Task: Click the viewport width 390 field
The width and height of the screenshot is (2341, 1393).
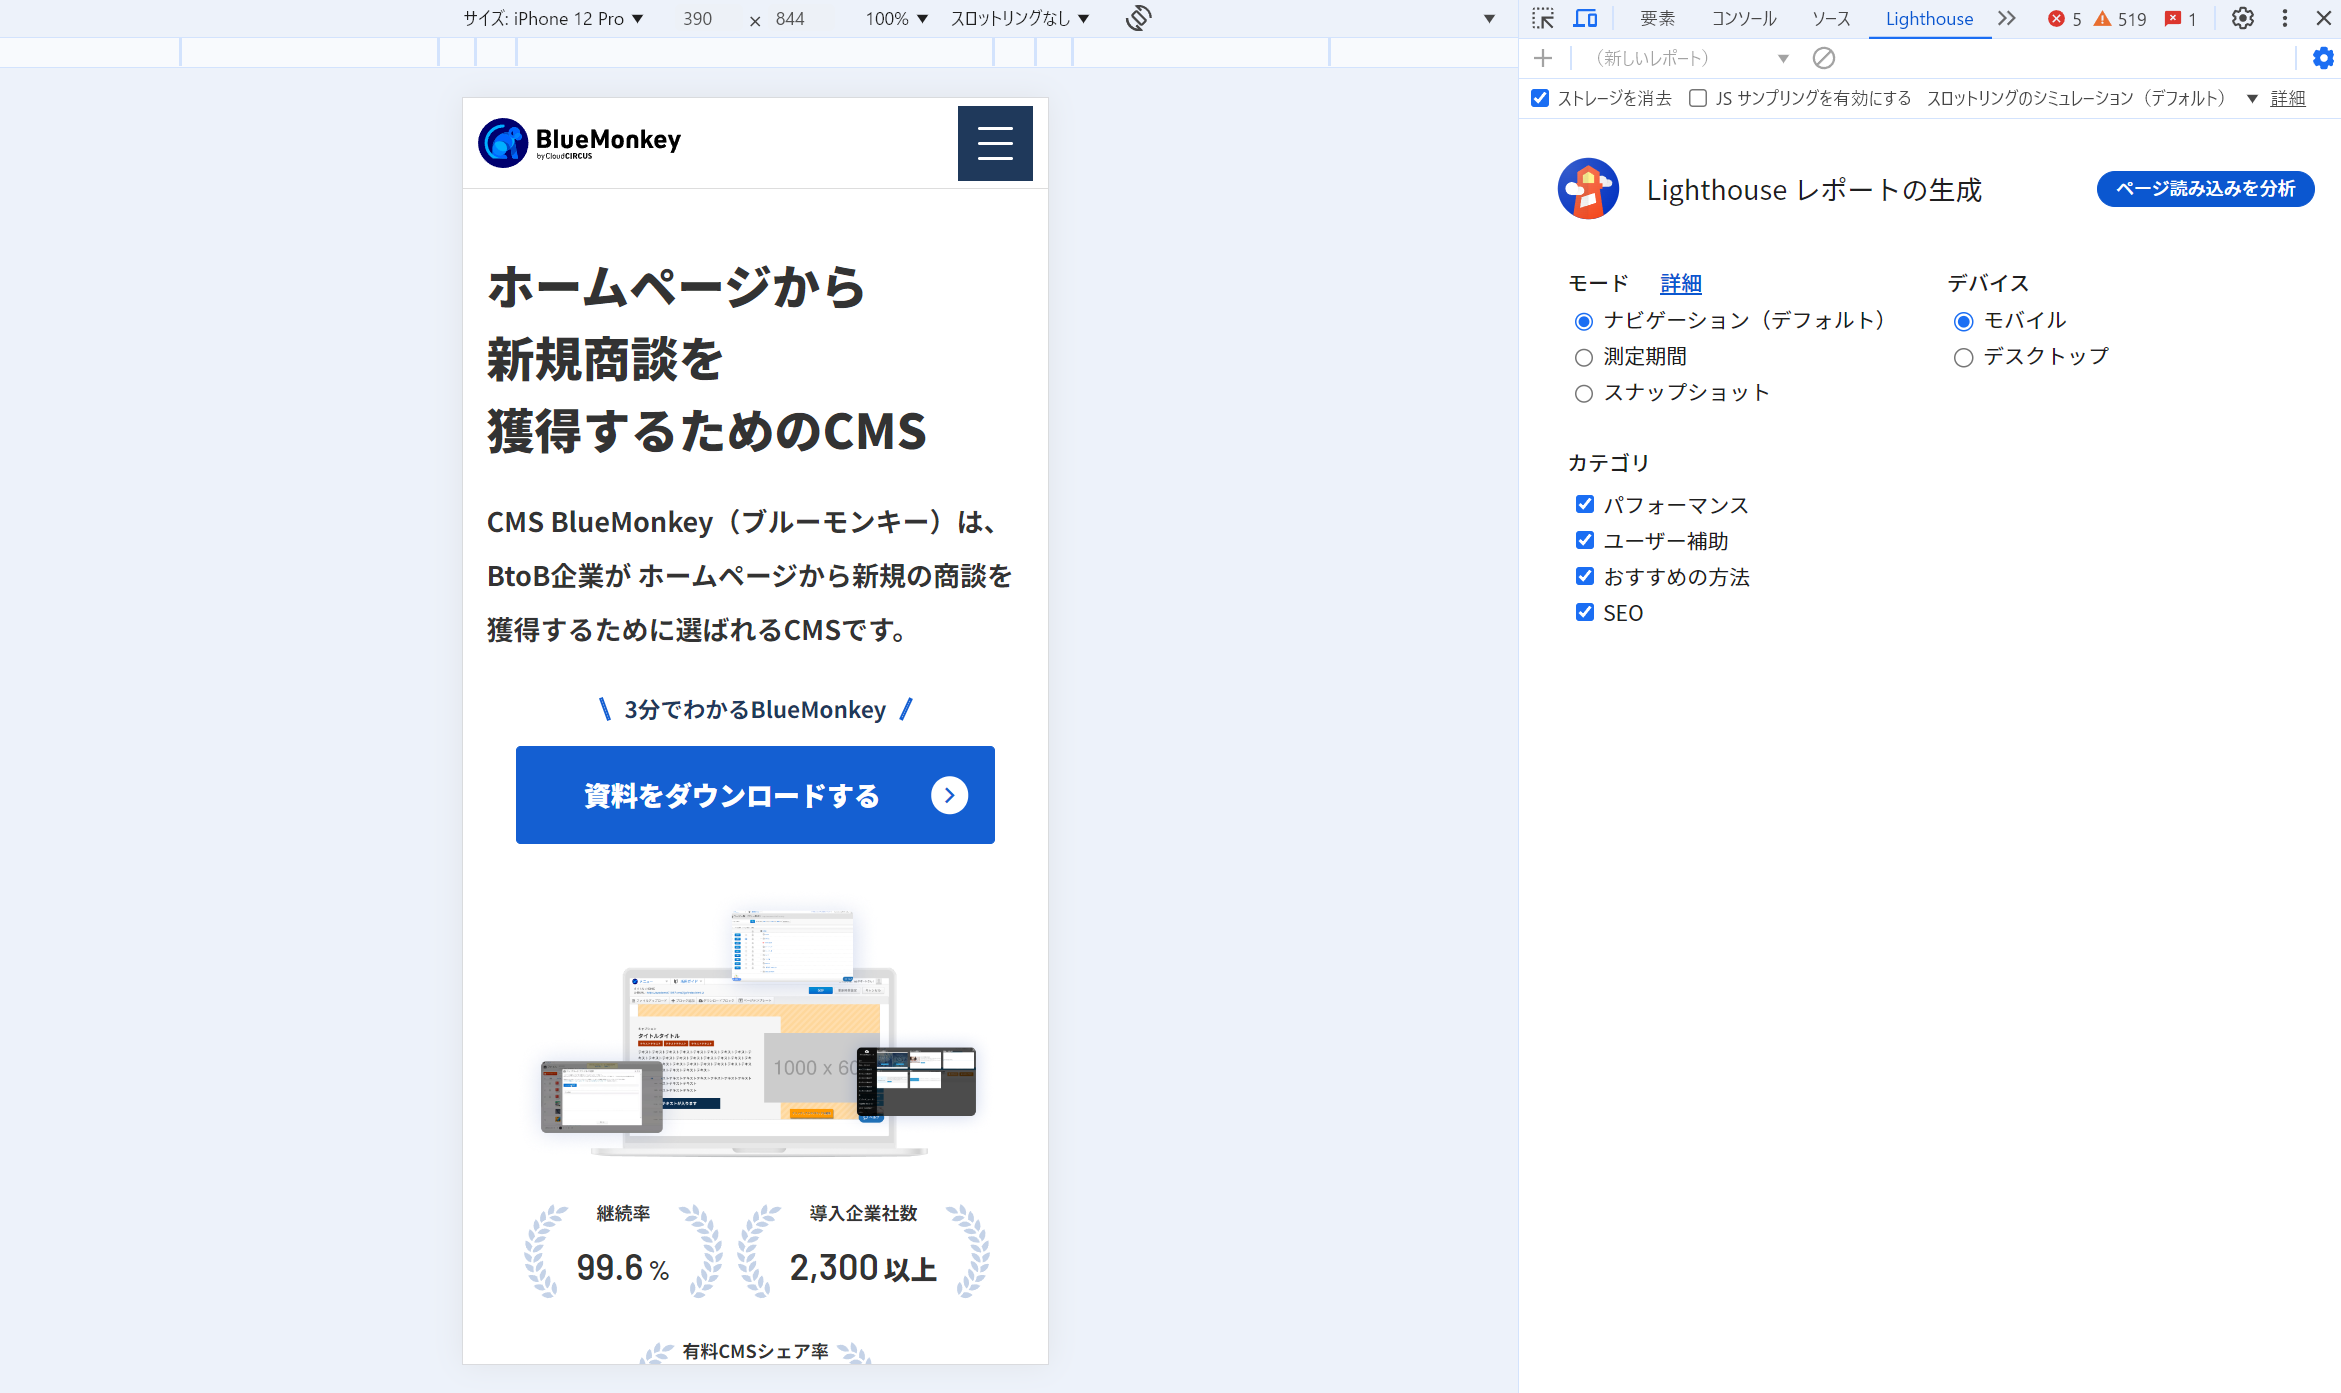Action: pos(698,19)
